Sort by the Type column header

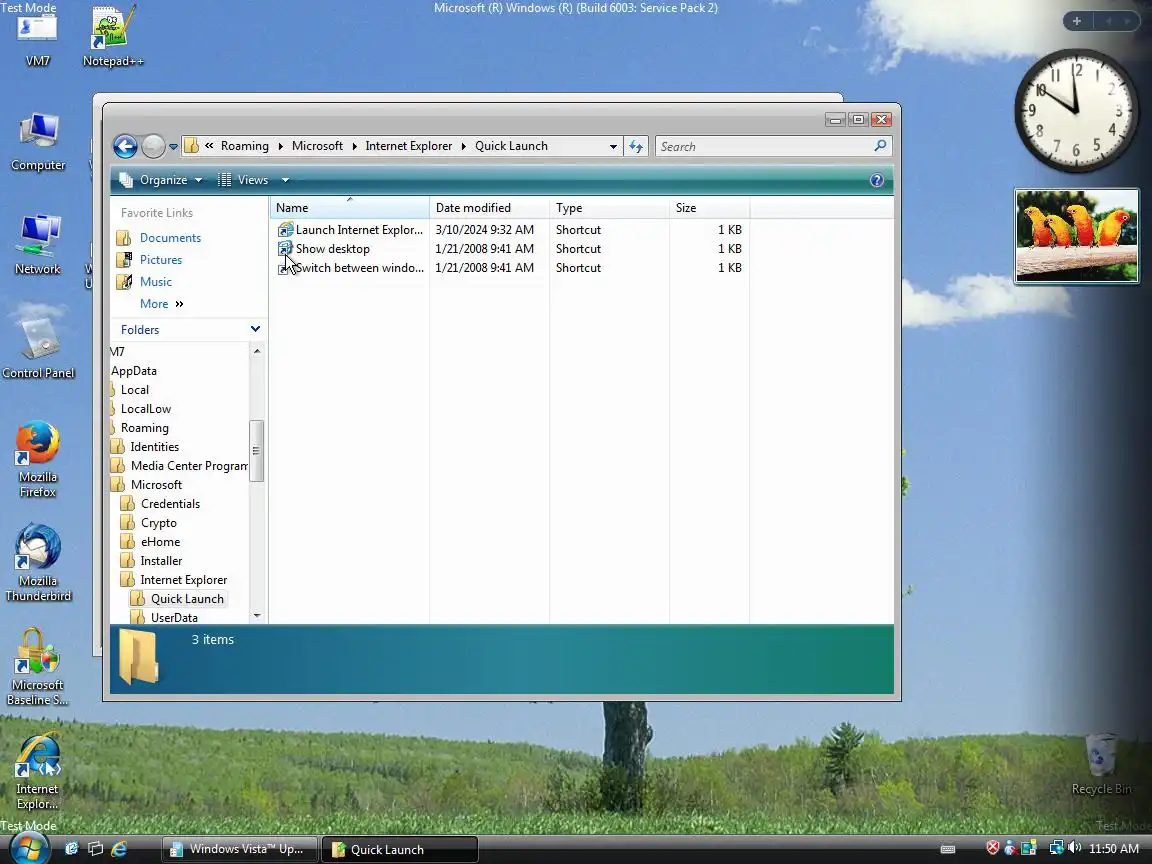[609, 208]
